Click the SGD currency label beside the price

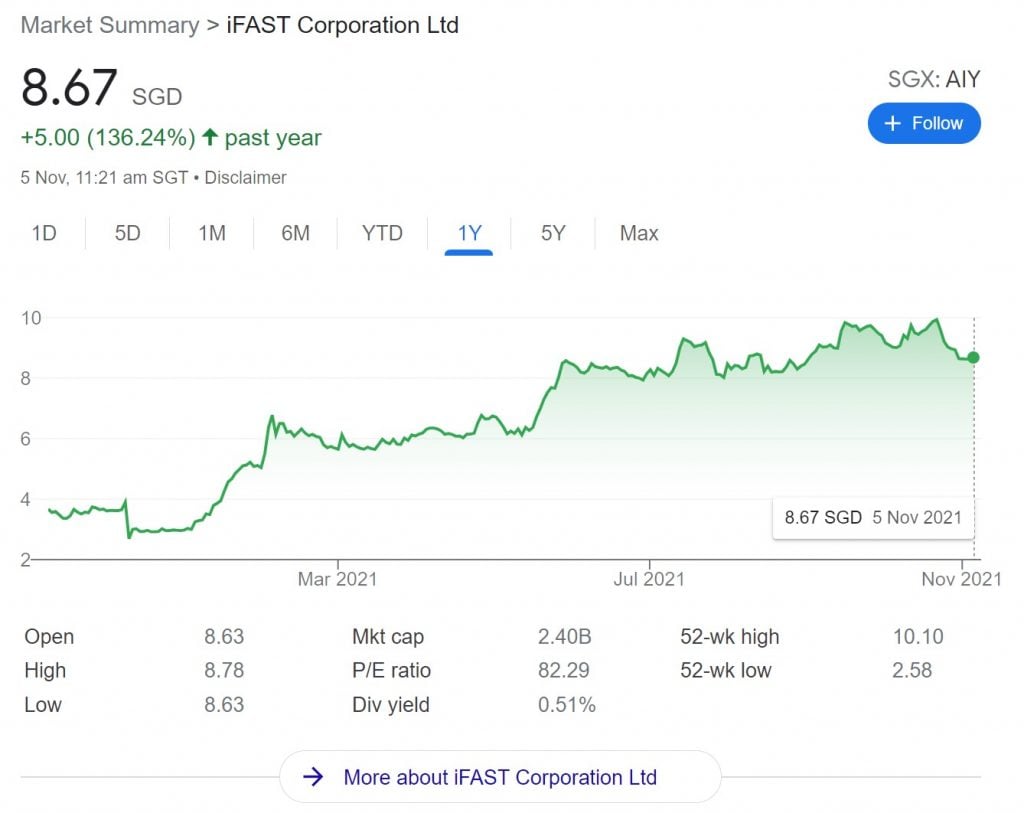coord(157,97)
